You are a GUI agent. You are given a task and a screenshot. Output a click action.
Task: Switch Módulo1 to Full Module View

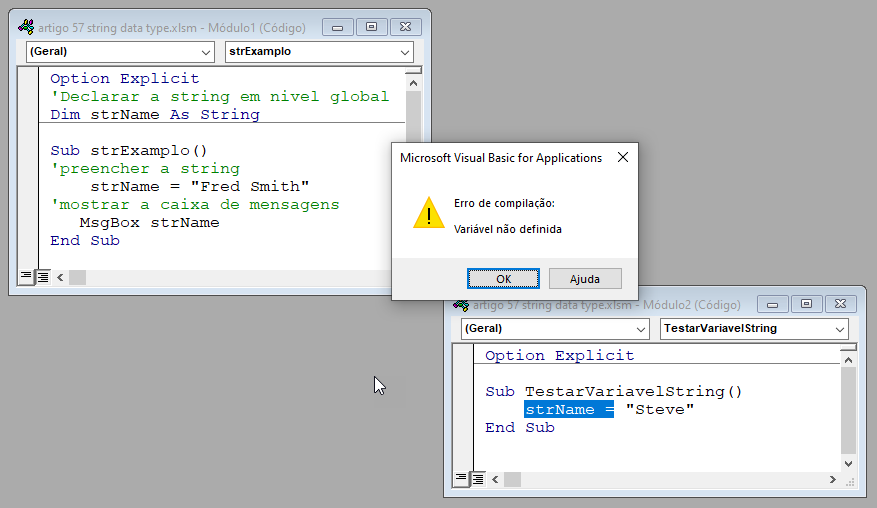(x=43, y=276)
